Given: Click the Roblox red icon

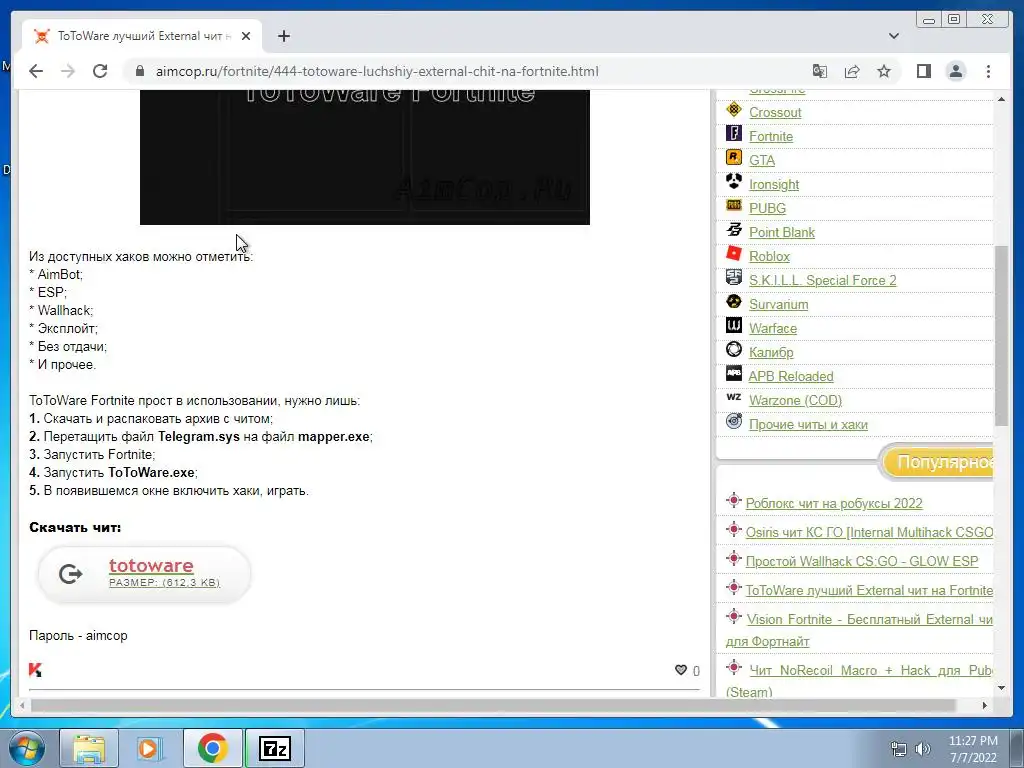Looking at the screenshot, I should click(x=734, y=253).
